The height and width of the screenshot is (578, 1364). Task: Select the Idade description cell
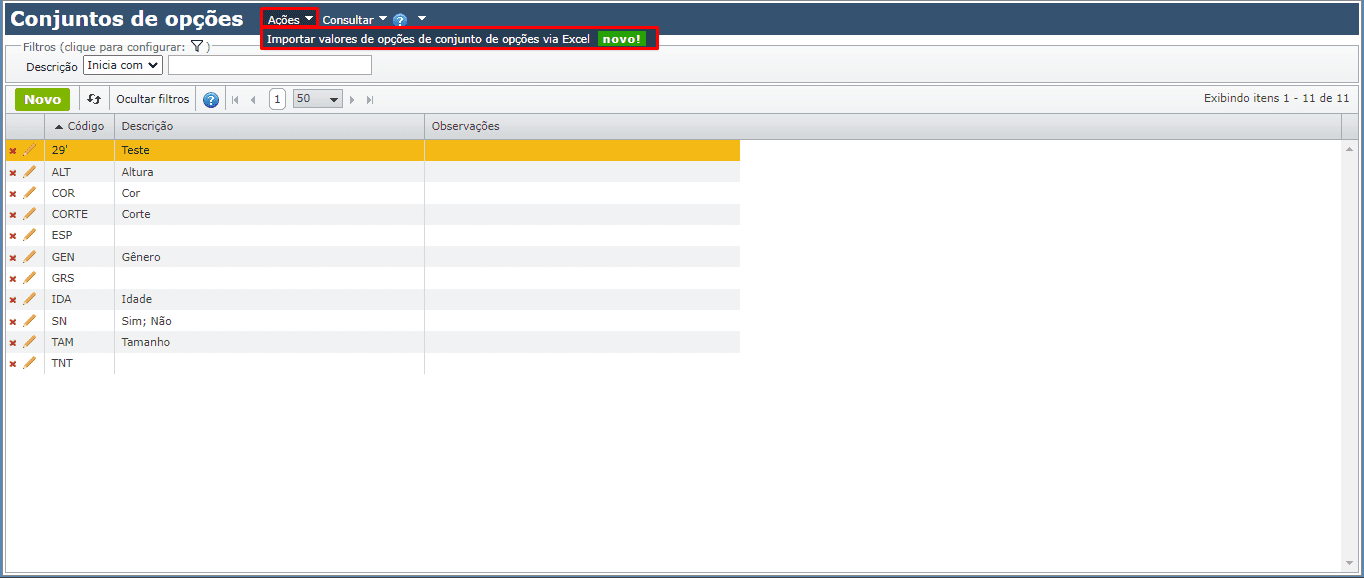pyautogui.click(x=269, y=299)
